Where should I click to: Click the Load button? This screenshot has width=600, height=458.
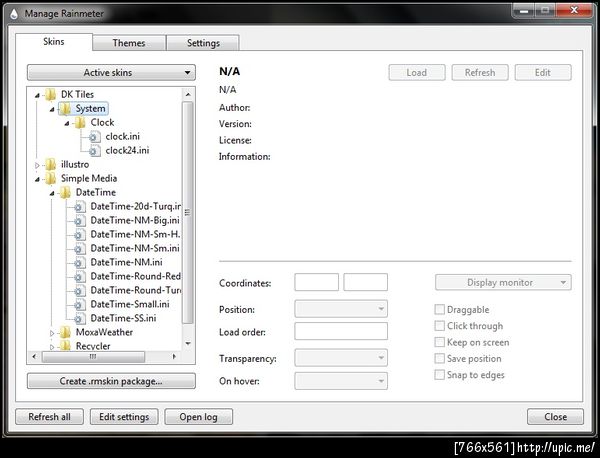click(x=417, y=73)
